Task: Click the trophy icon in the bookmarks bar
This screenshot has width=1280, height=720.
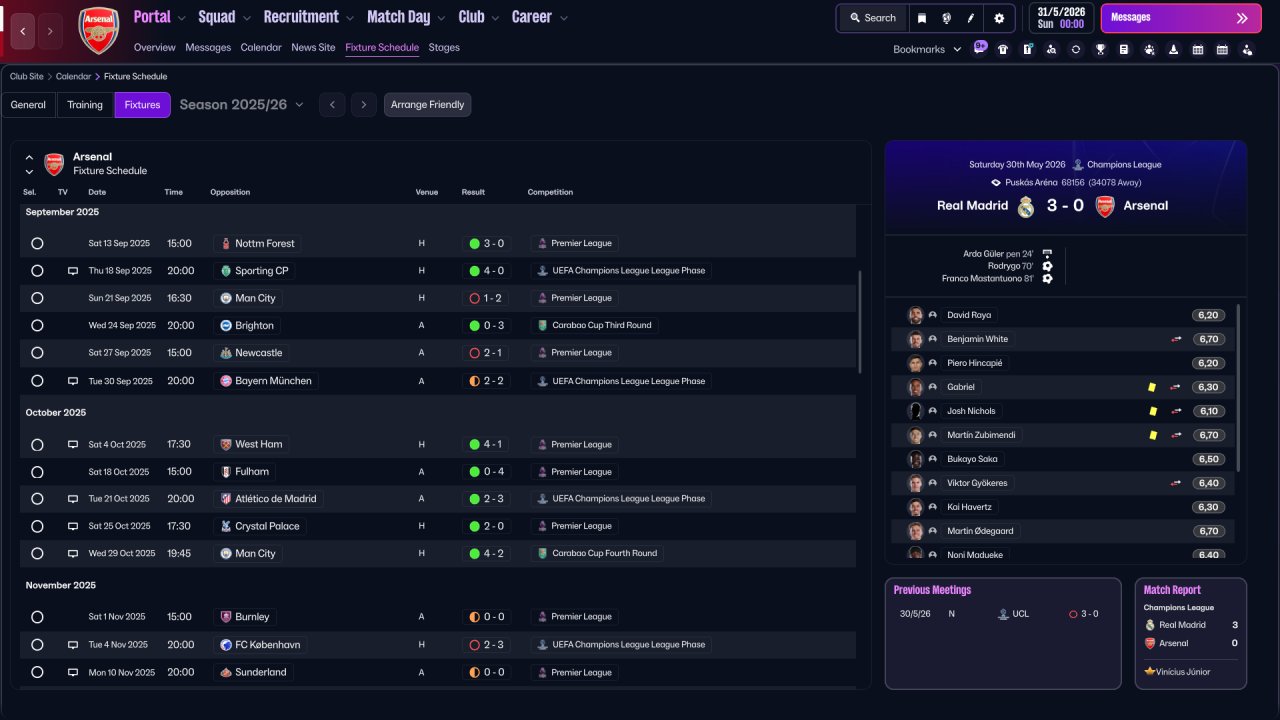Action: coord(1100,49)
